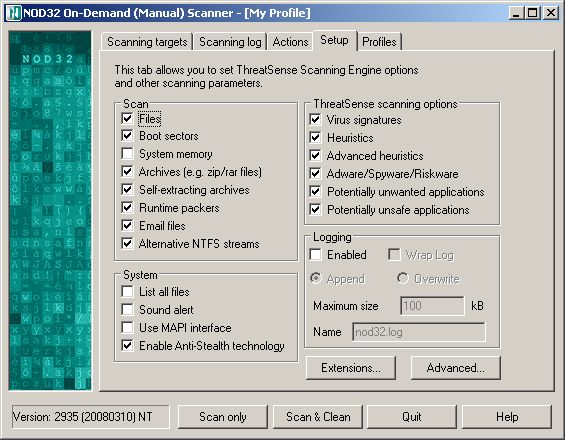Maximize the NOD32 scanner window
This screenshot has height=440, width=565.
pos(532,13)
